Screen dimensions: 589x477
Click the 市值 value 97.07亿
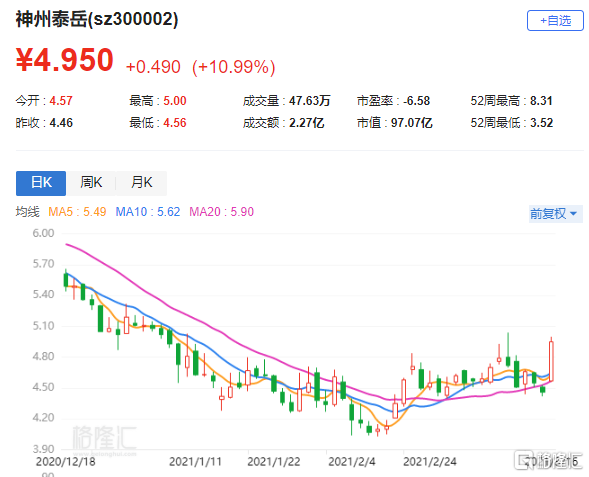coord(412,123)
